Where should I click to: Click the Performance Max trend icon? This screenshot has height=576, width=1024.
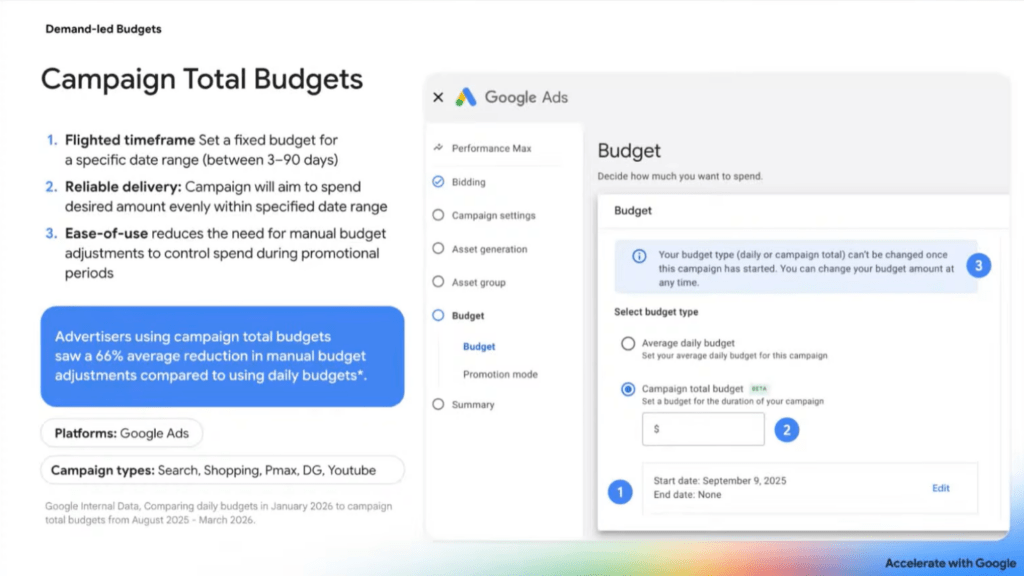point(438,148)
